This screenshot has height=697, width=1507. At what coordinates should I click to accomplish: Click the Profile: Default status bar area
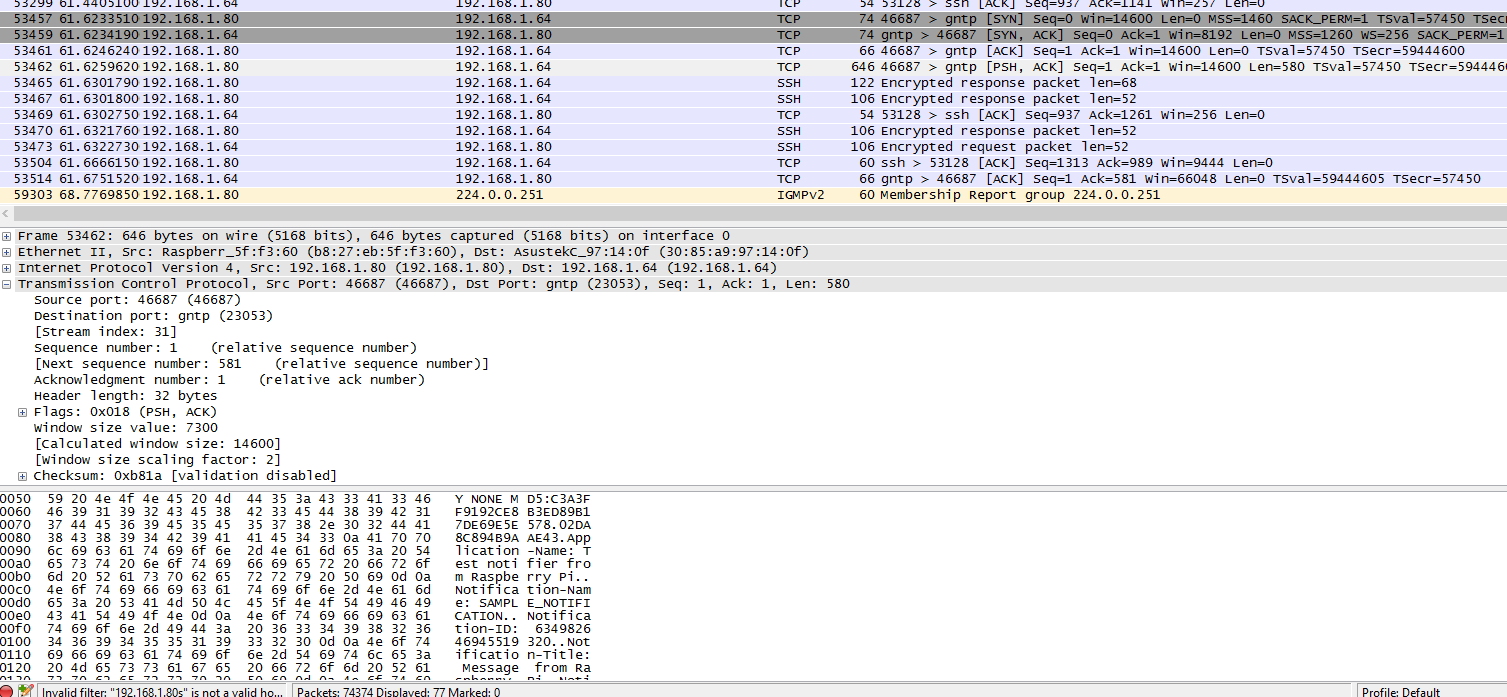coord(1402,690)
